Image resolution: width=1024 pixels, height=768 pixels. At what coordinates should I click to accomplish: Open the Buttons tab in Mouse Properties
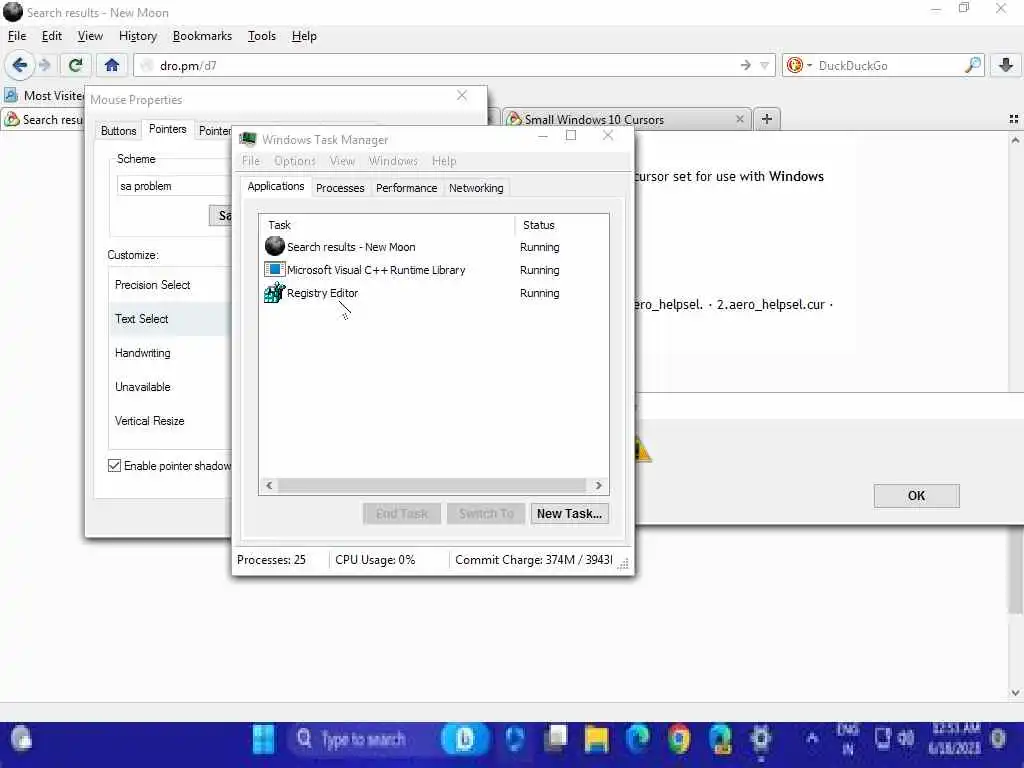pyautogui.click(x=118, y=131)
